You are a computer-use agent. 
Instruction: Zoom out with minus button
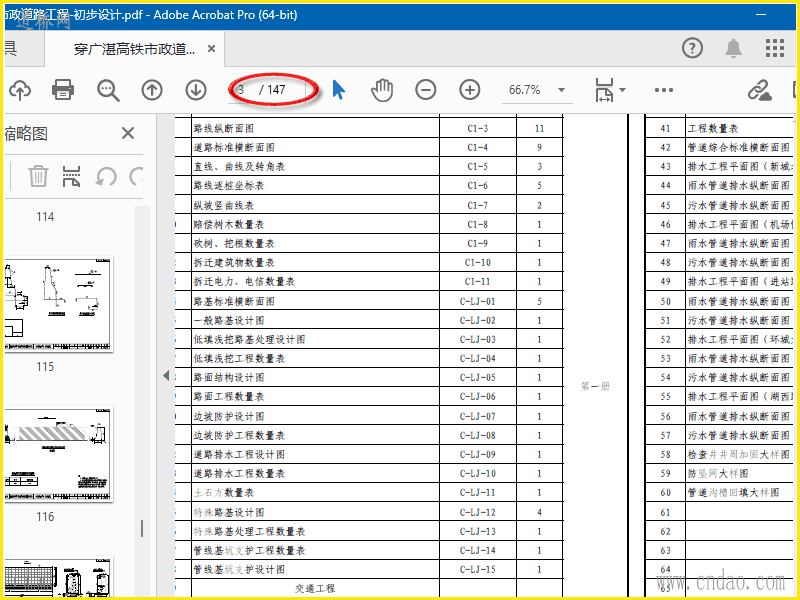pyautogui.click(x=426, y=90)
